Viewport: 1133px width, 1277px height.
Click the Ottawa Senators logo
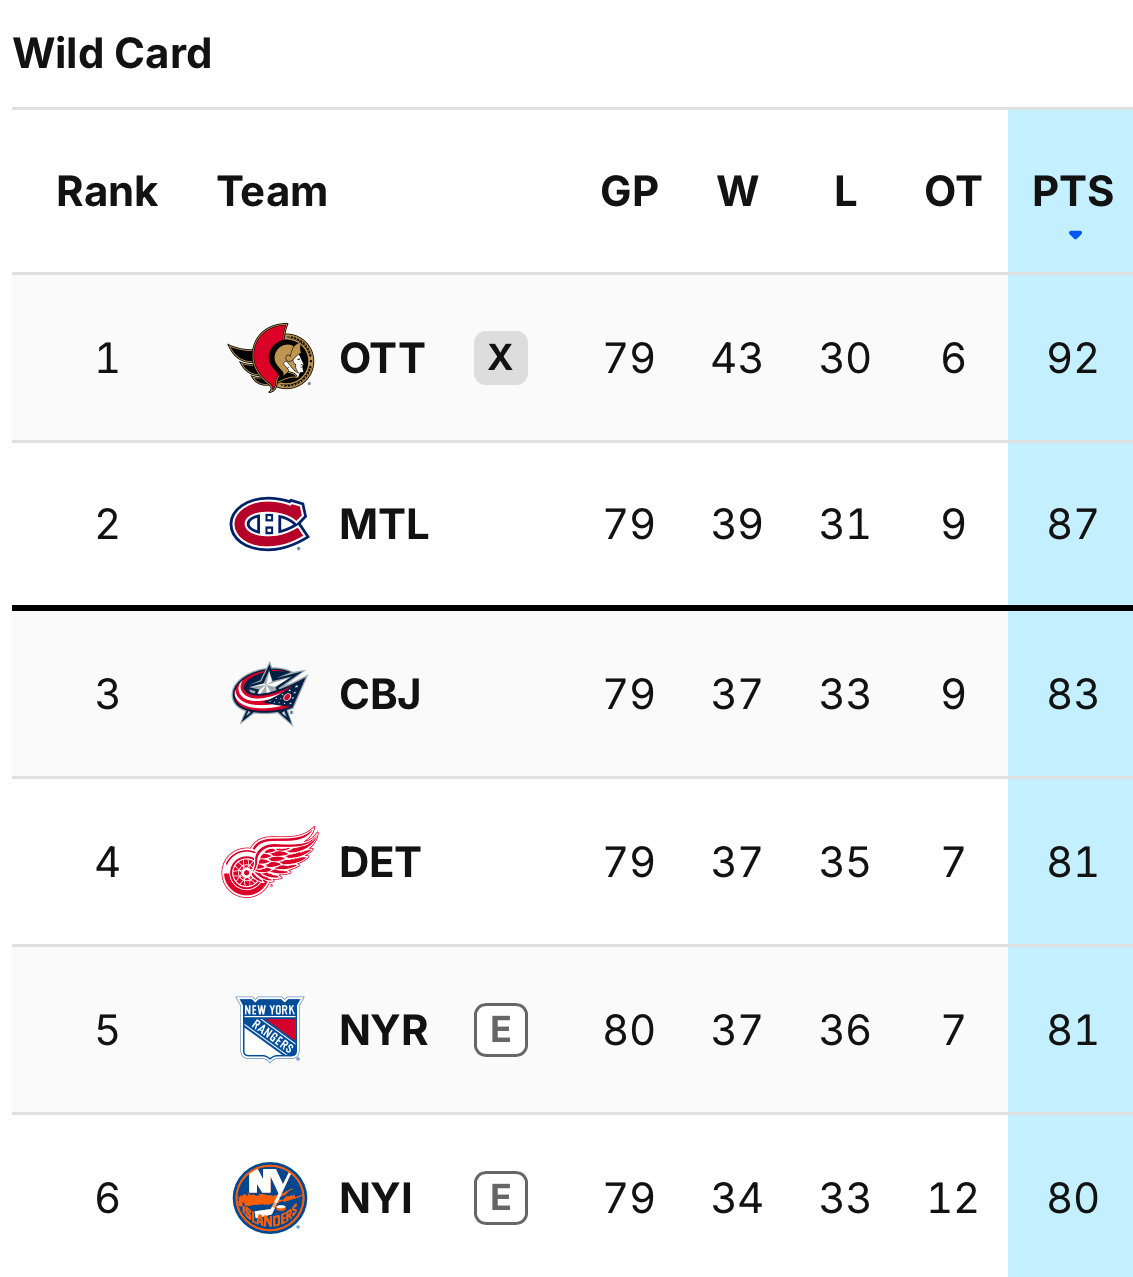point(271,358)
